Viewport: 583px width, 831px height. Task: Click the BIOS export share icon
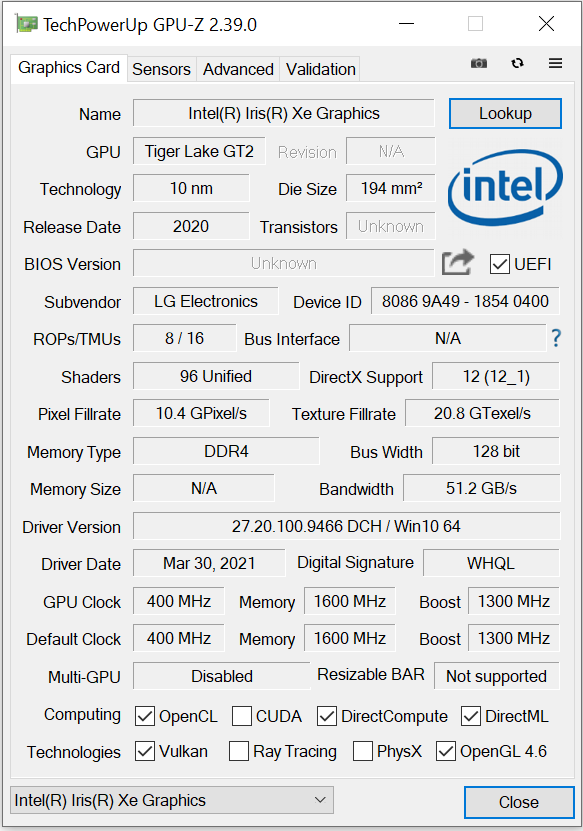(457, 262)
